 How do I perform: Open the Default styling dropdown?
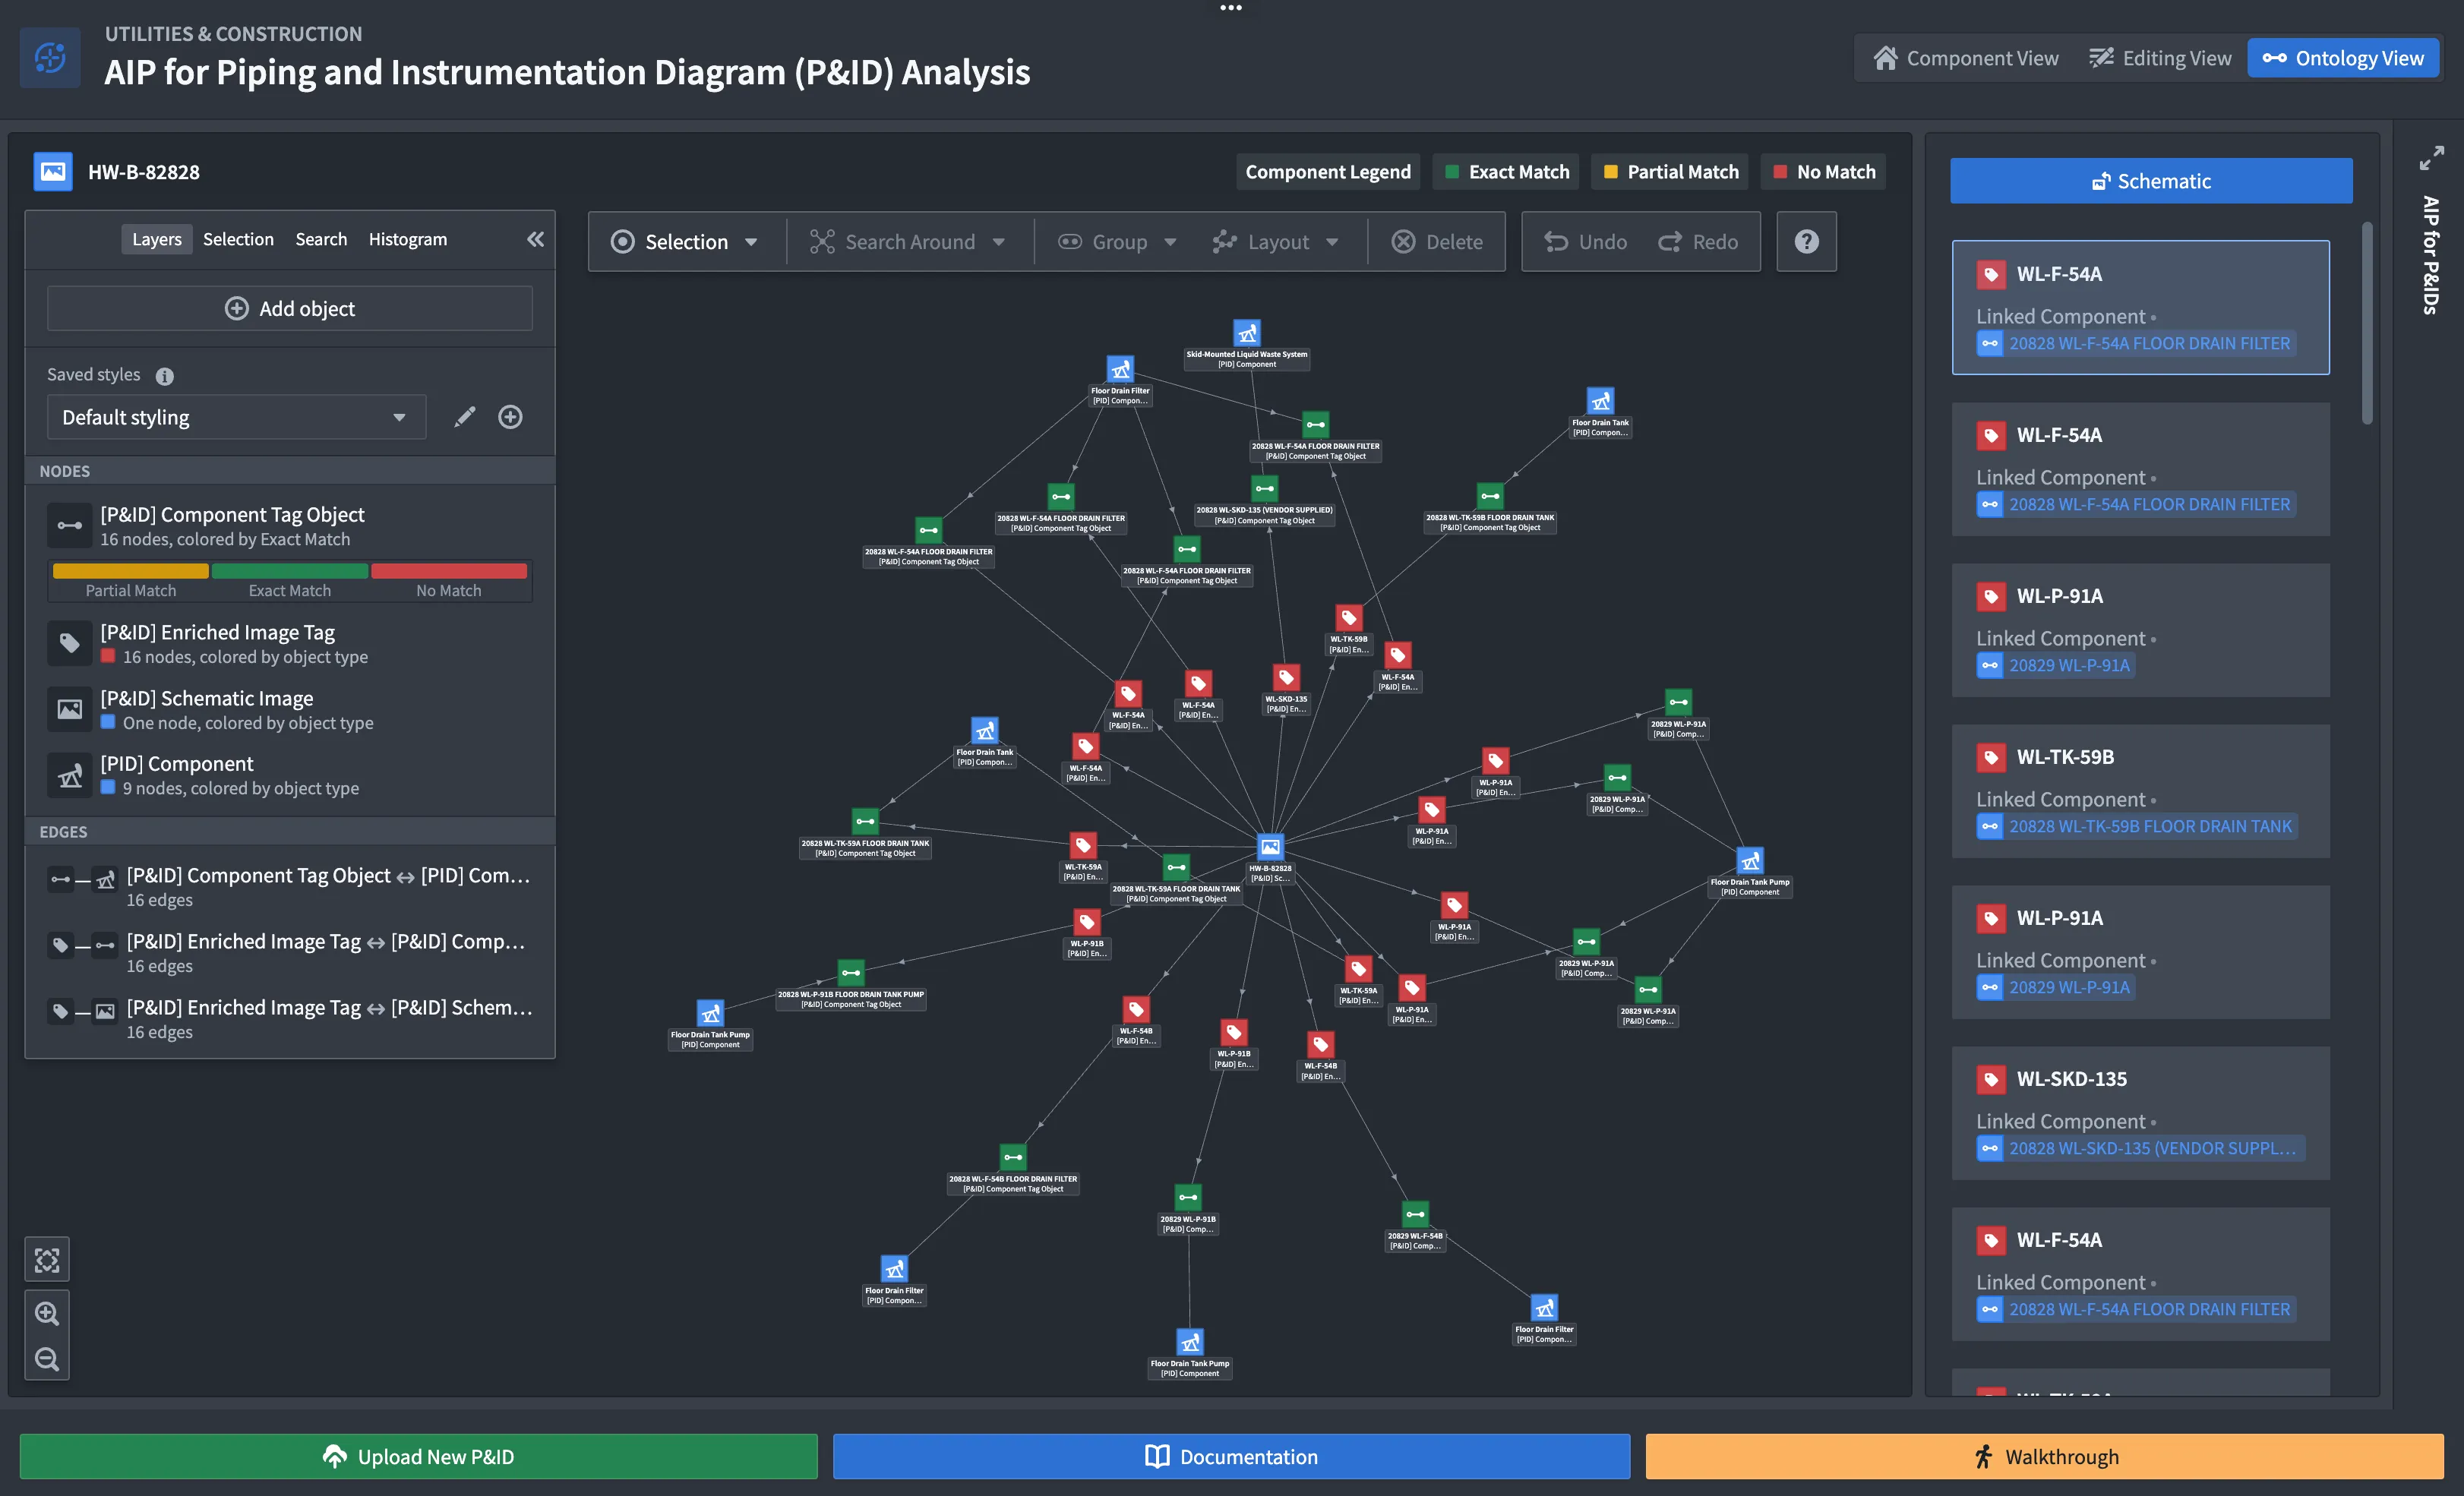click(236, 417)
